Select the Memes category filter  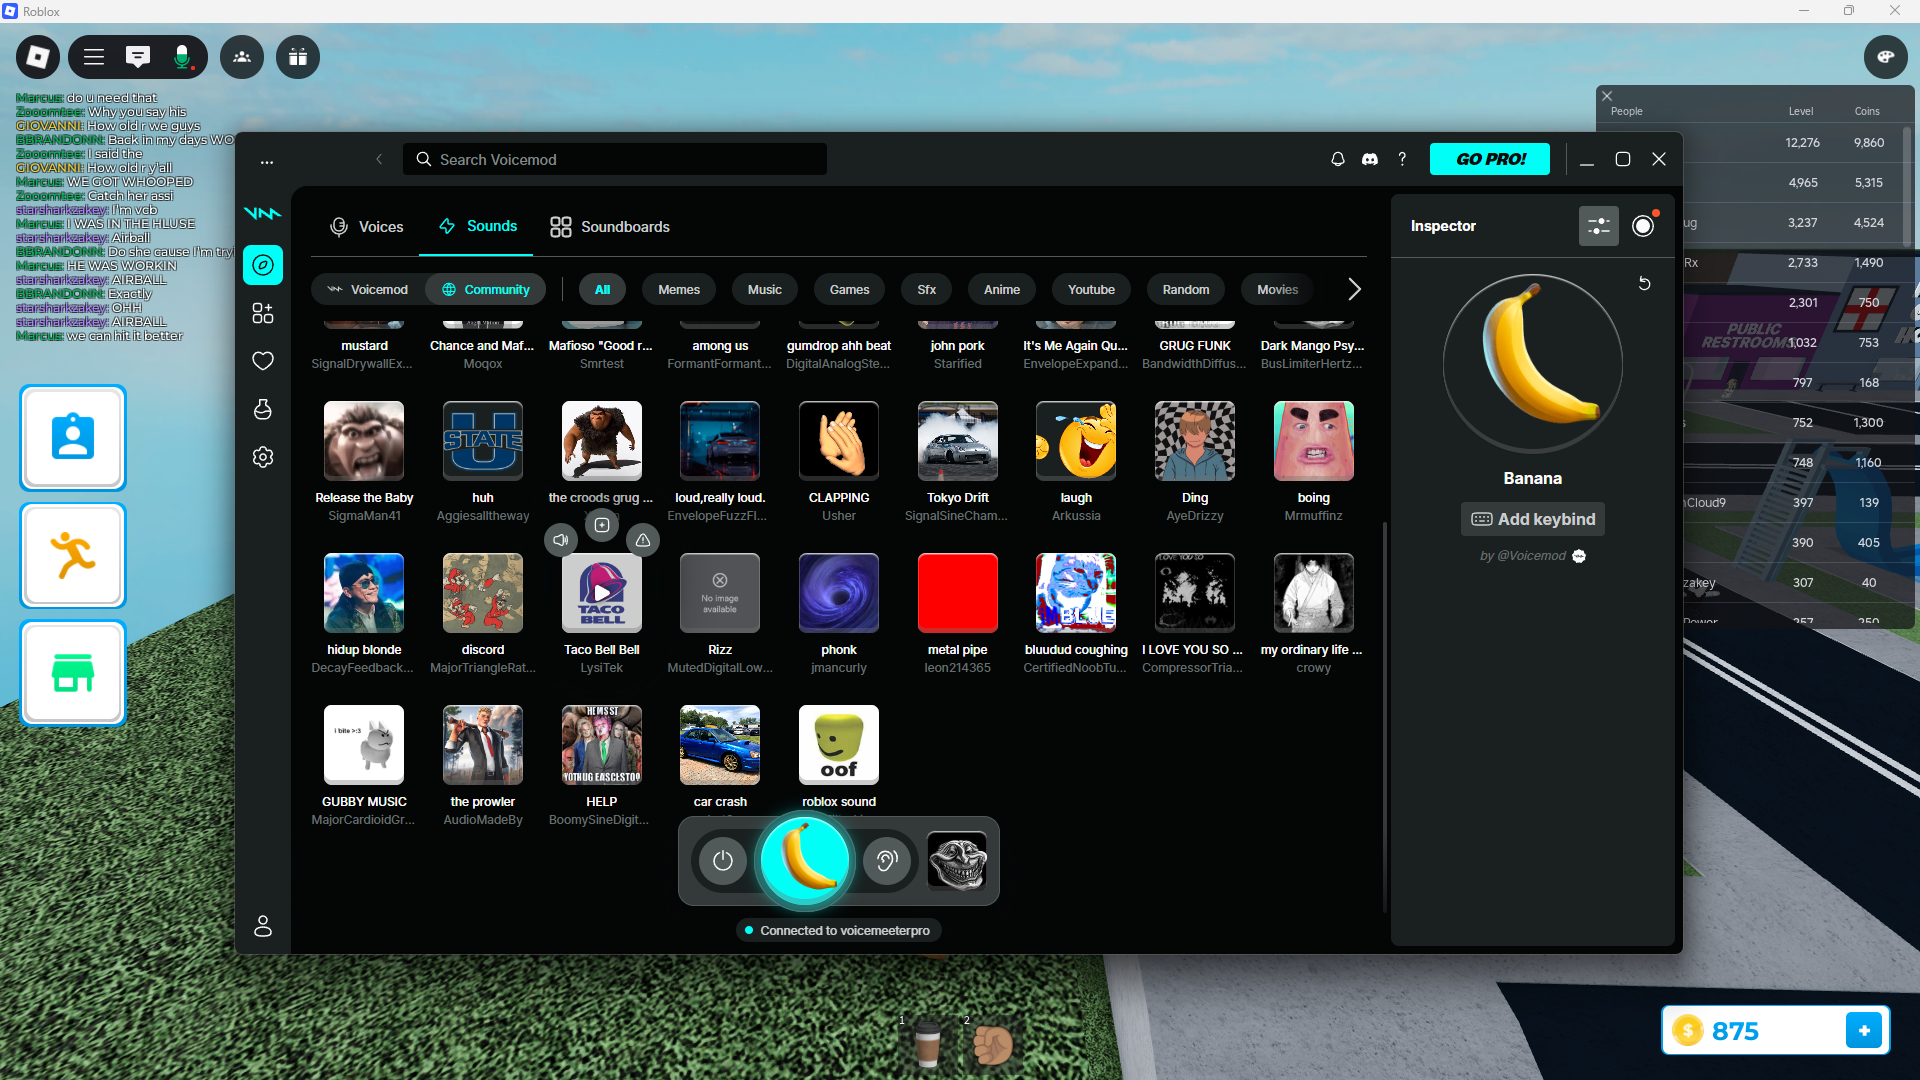[x=678, y=290]
